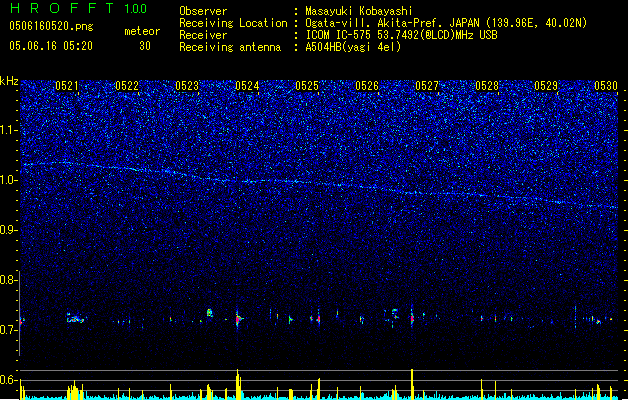Click the 0530 time marker
Screen dimensions: 629x400
[x=606, y=86]
